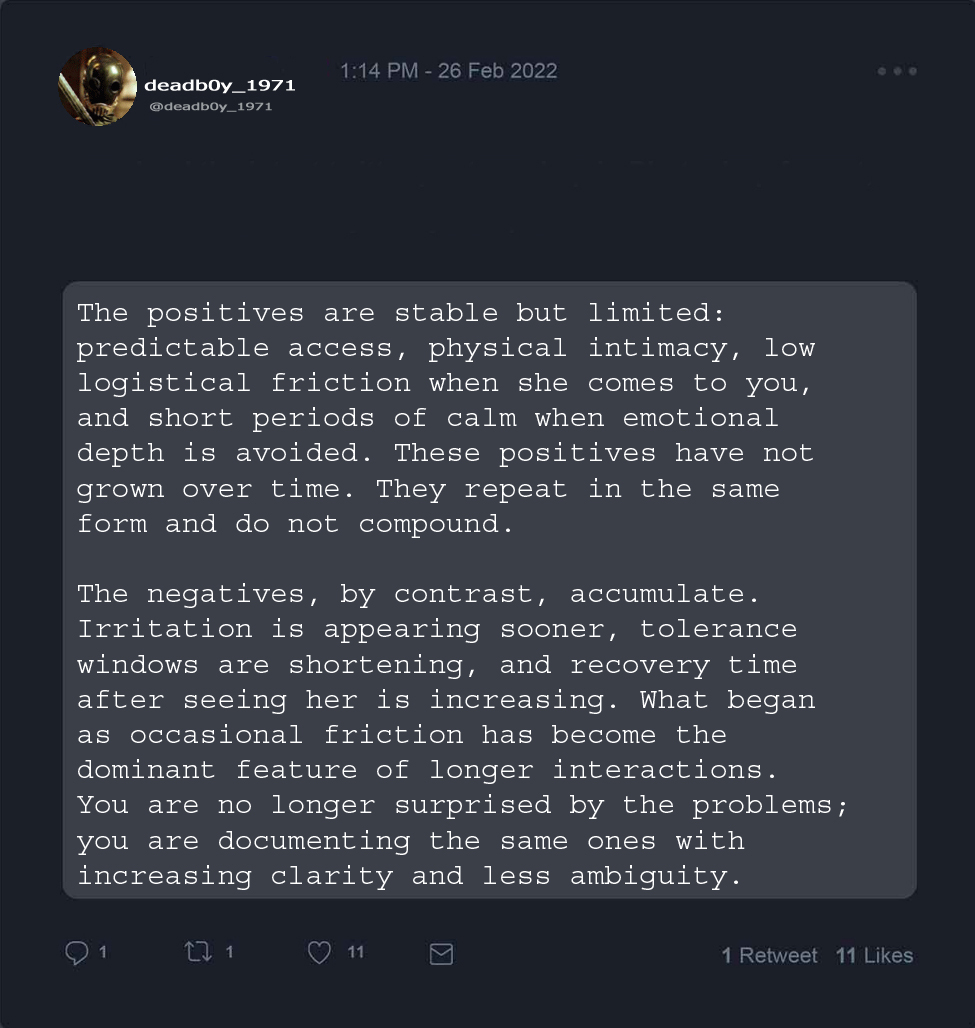Share the tweet via the envelope icon
Viewport: 975px width, 1028px height.
[x=441, y=955]
